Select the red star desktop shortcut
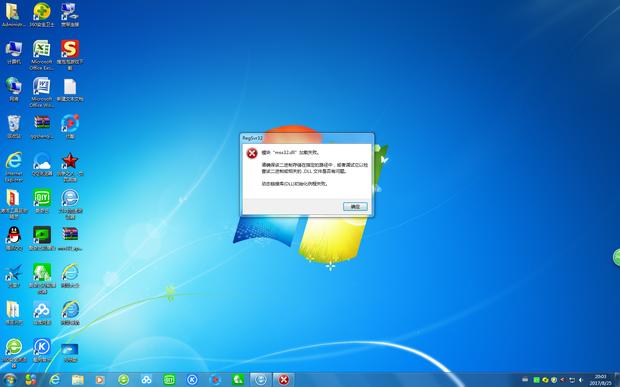Viewport: 620px width, 387px height. point(70,166)
